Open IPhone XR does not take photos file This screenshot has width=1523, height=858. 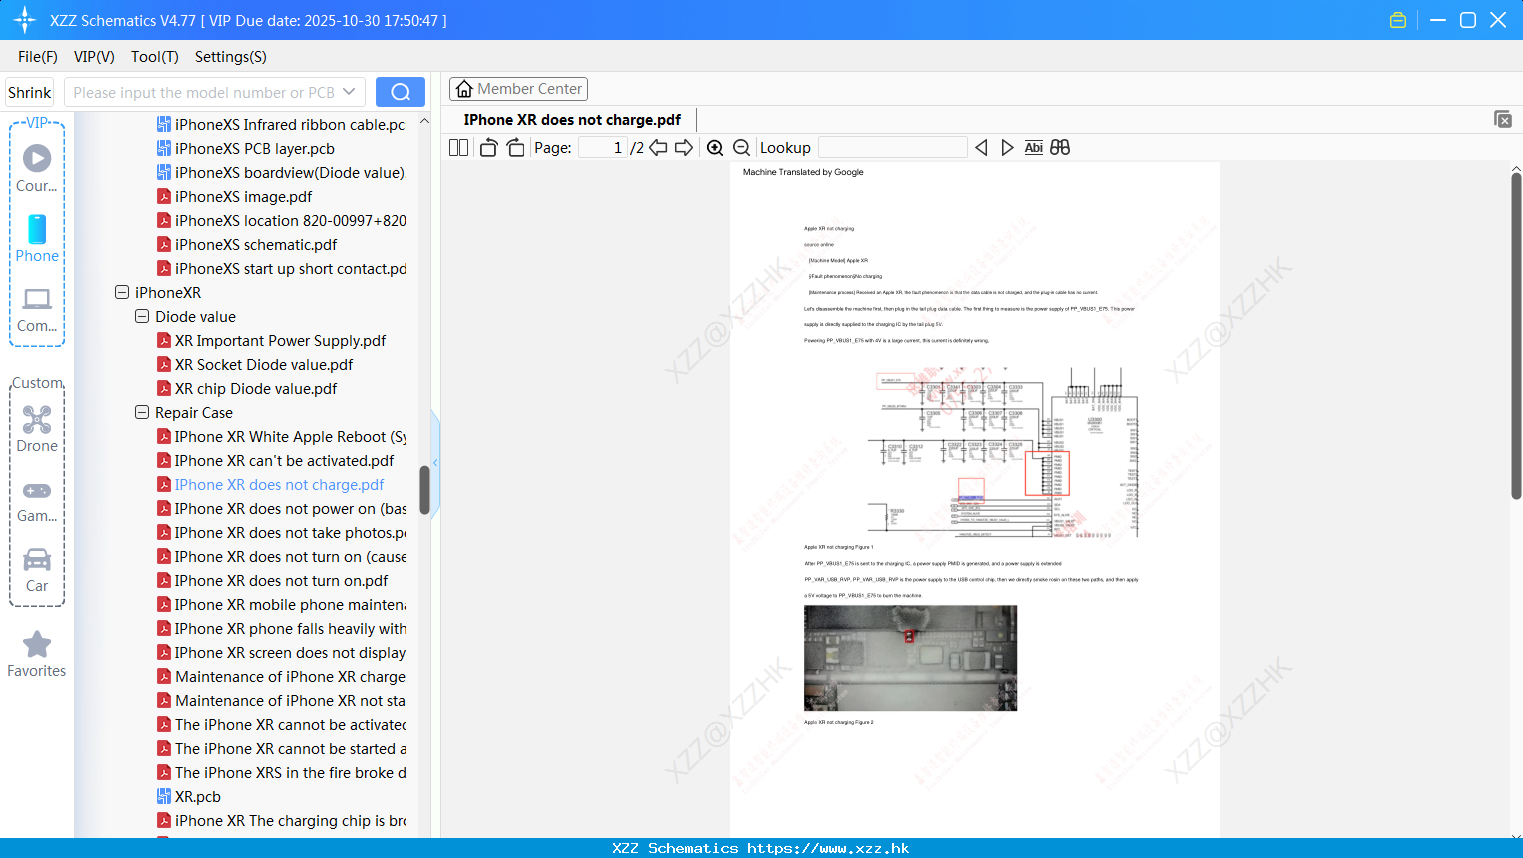pyautogui.click(x=281, y=532)
